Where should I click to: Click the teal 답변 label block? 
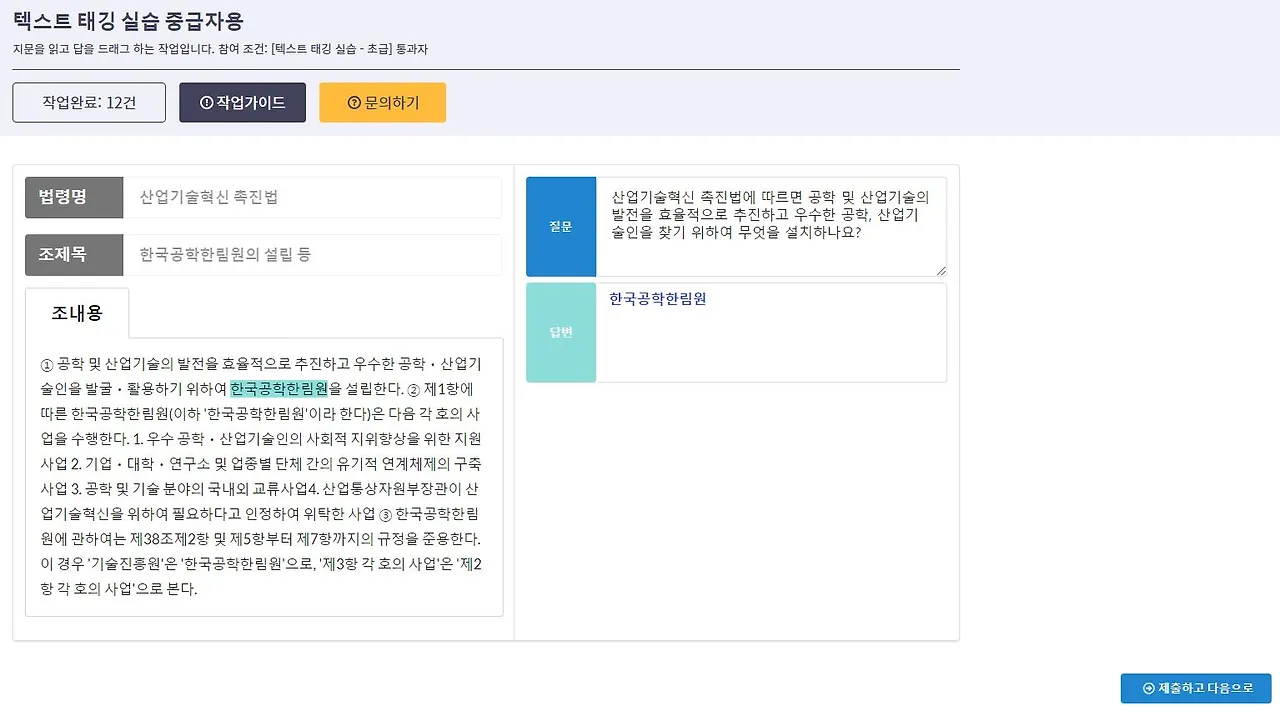561,332
